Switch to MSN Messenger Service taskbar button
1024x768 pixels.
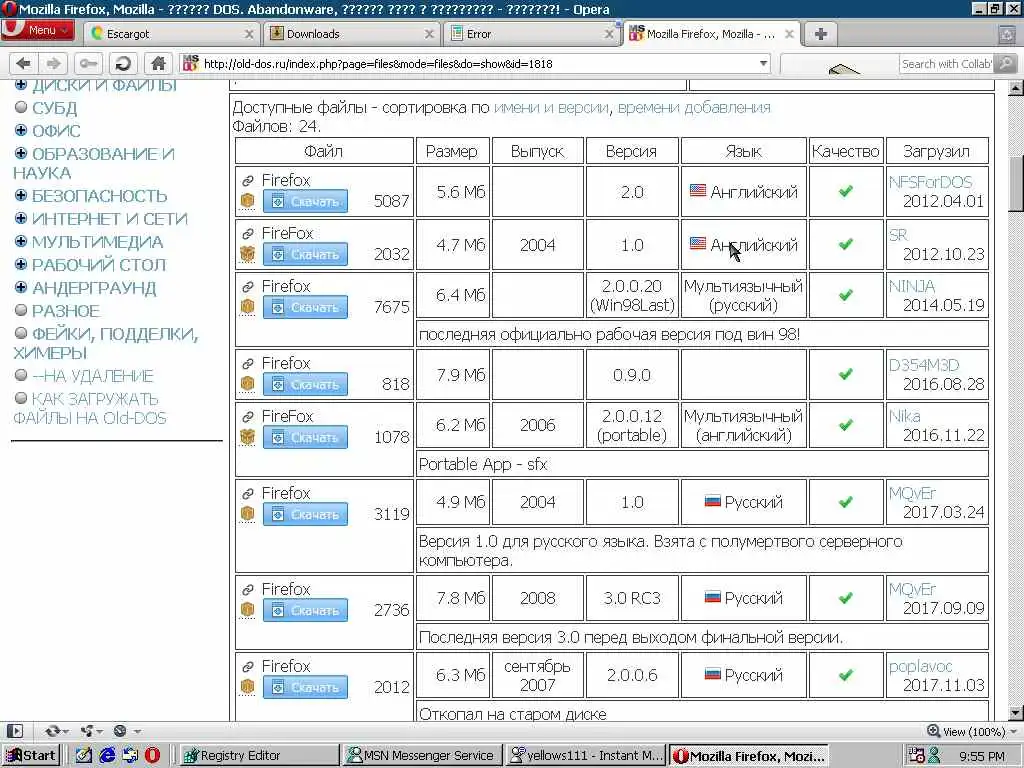coord(422,756)
